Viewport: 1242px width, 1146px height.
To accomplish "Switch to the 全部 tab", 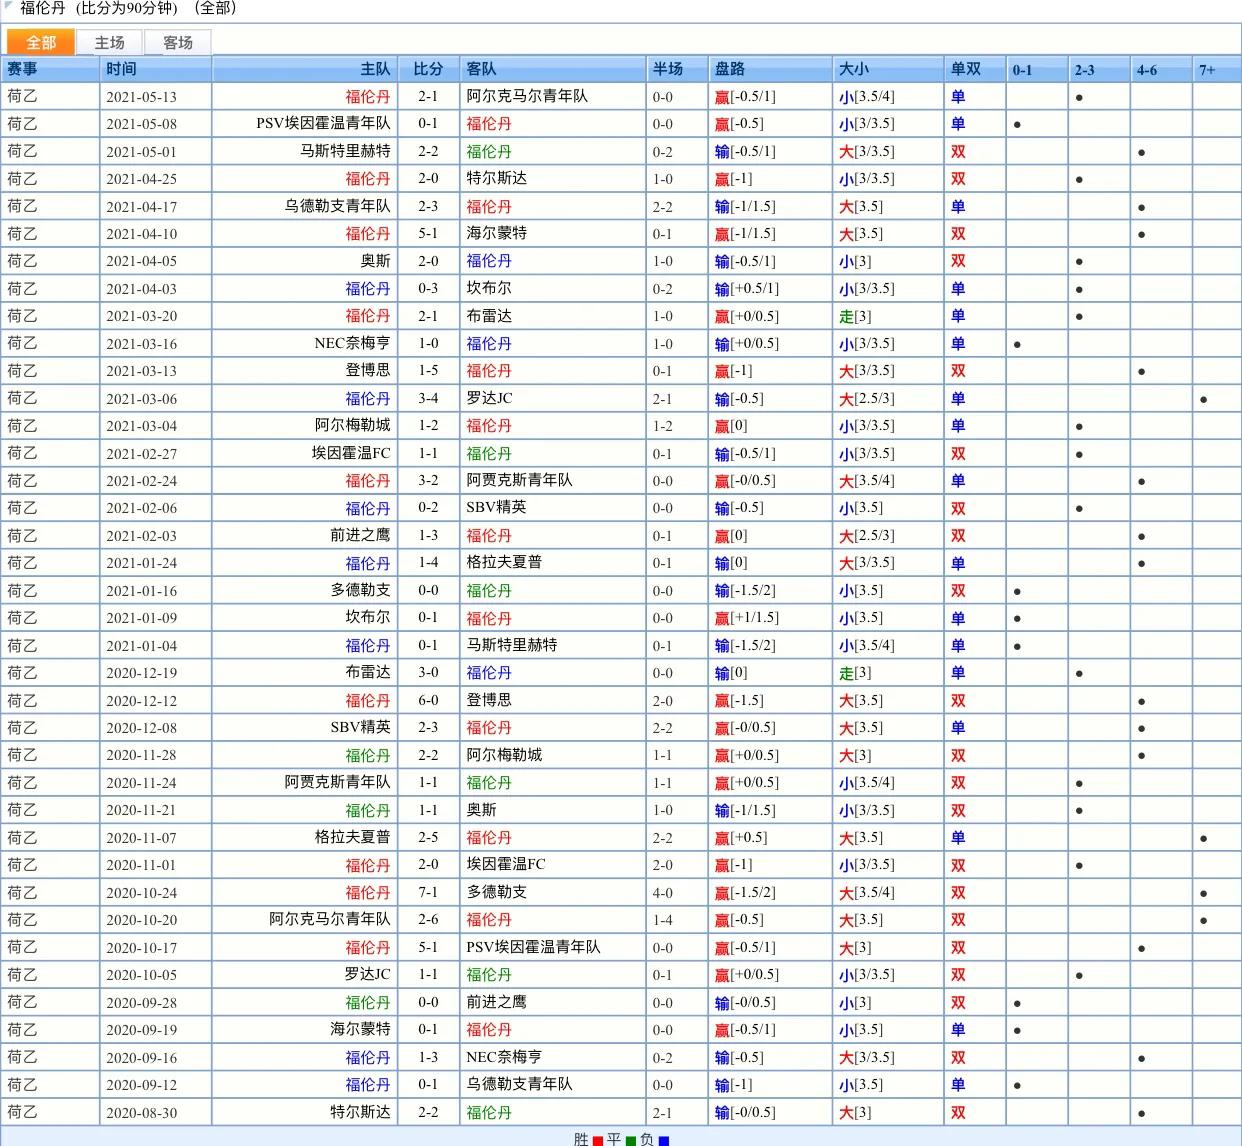I will (41, 42).
